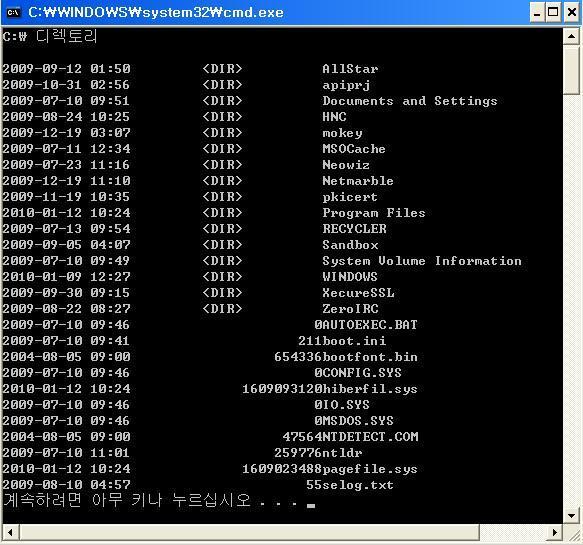Click the 0CONFIG.SYS file entry
The width and height of the screenshot is (583, 545).
(358, 373)
